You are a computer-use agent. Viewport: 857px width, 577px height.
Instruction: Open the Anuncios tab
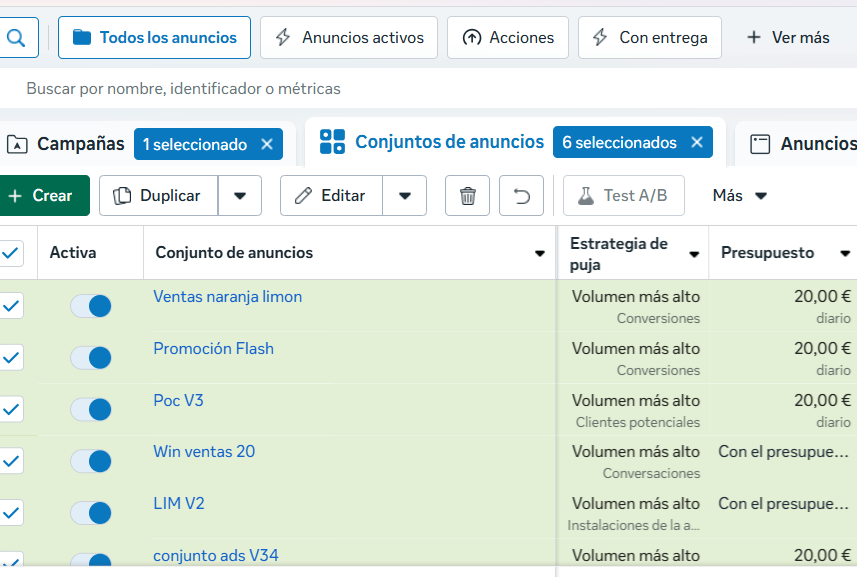(805, 145)
